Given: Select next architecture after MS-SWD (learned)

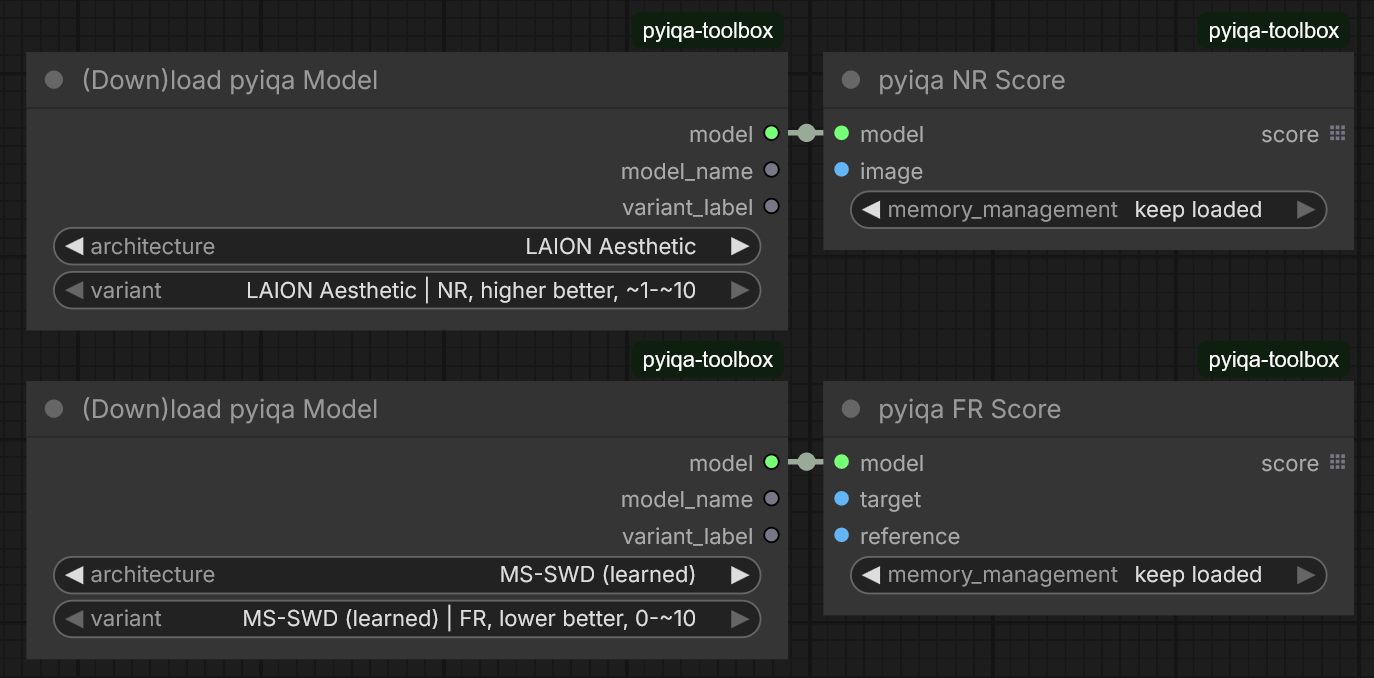Looking at the screenshot, I should (739, 574).
